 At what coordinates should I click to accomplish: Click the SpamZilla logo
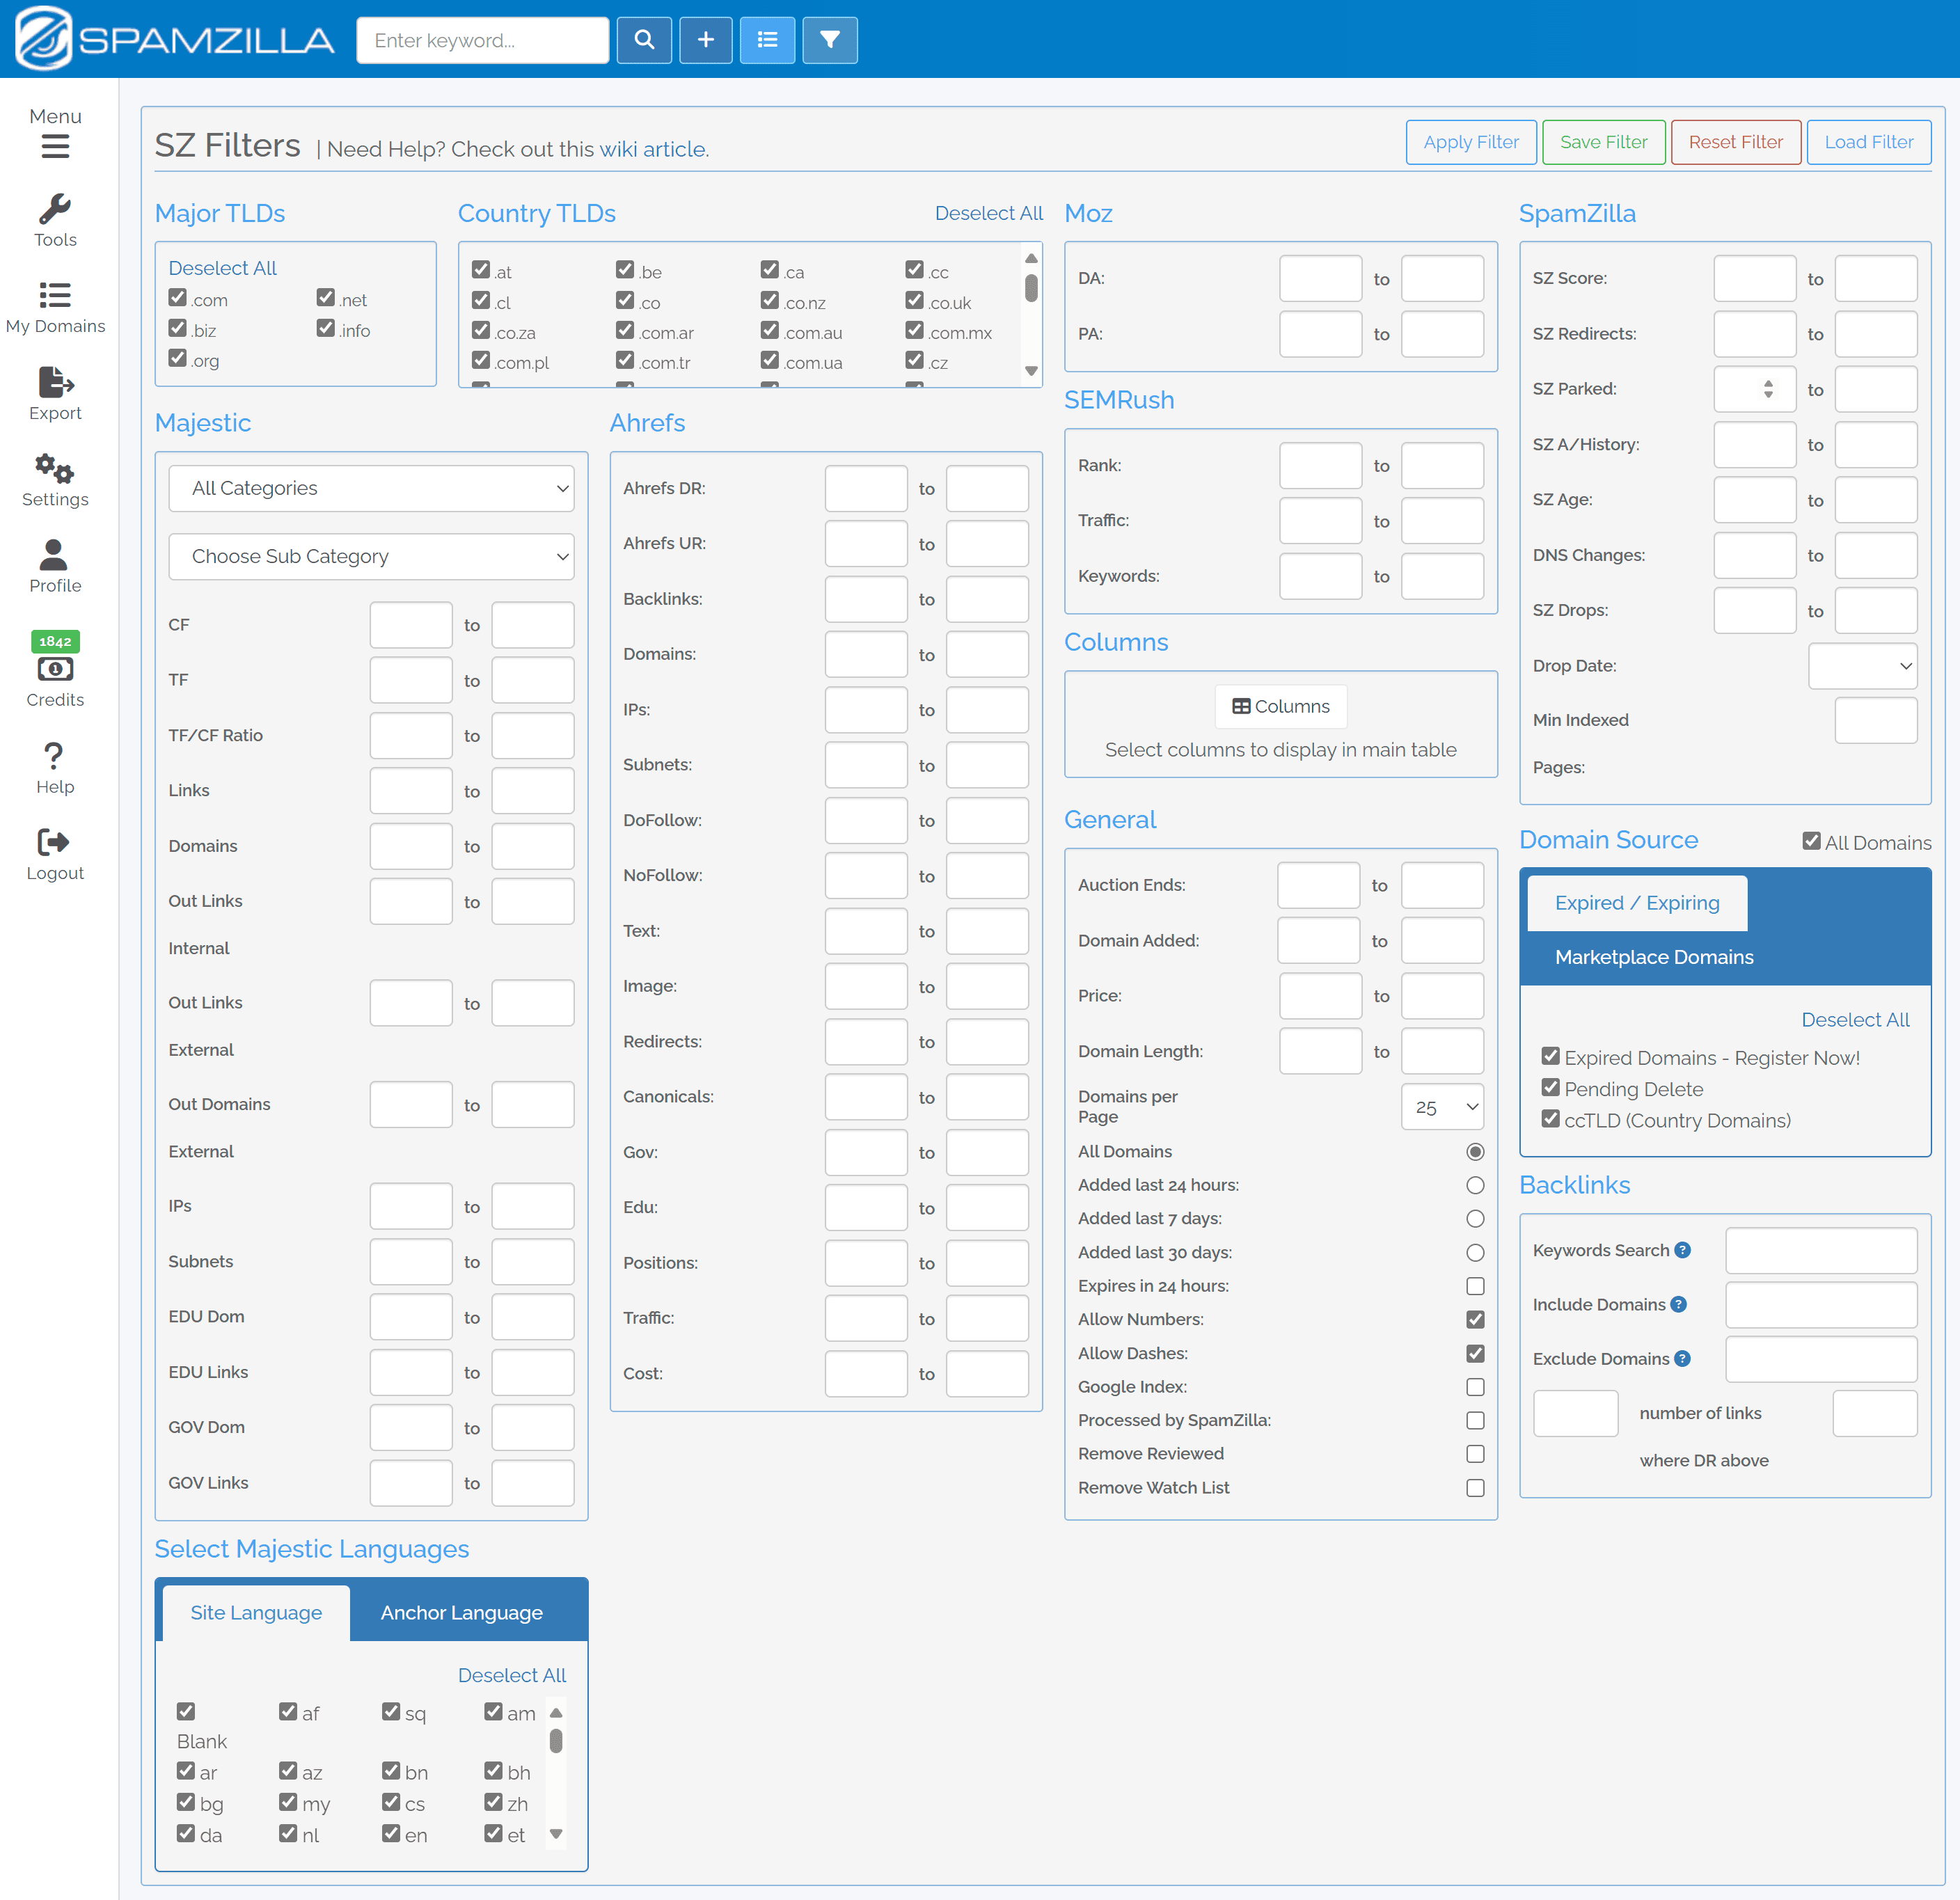[175, 39]
